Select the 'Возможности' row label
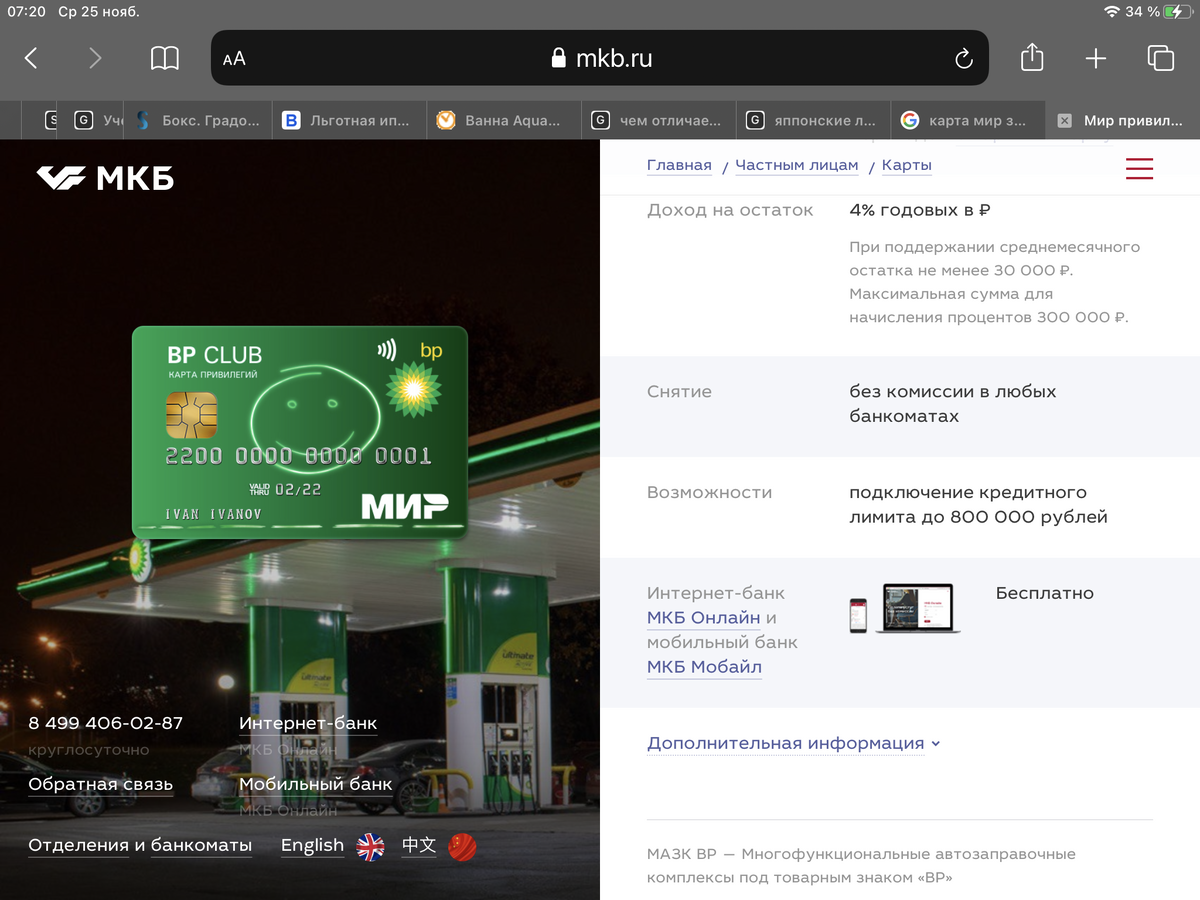This screenshot has width=1200, height=900. click(710, 493)
